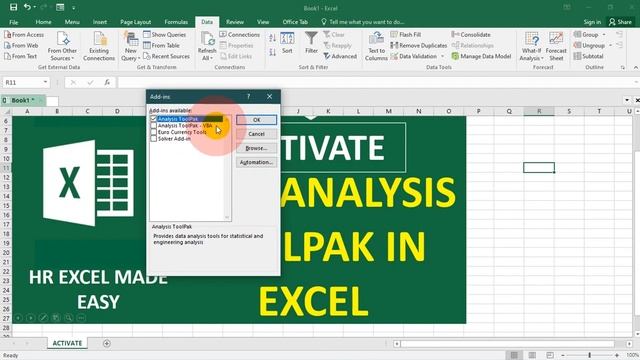Click Automation... button
640x360 pixels.
tap(256, 162)
